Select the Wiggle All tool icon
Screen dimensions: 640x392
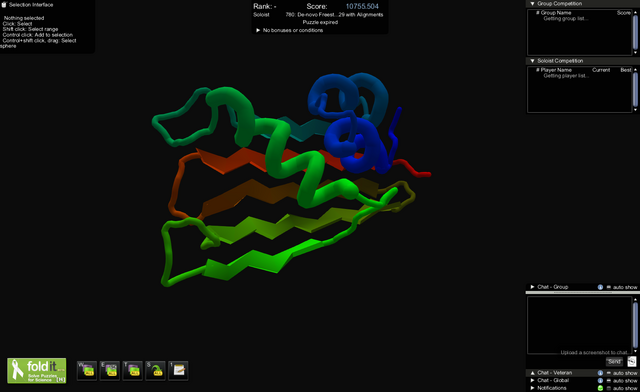pos(87,370)
